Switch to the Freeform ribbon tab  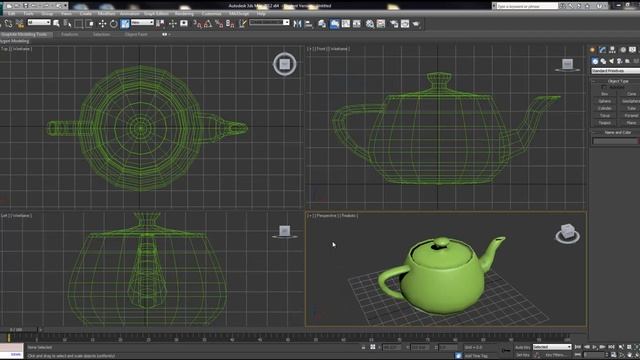pyautogui.click(x=70, y=34)
